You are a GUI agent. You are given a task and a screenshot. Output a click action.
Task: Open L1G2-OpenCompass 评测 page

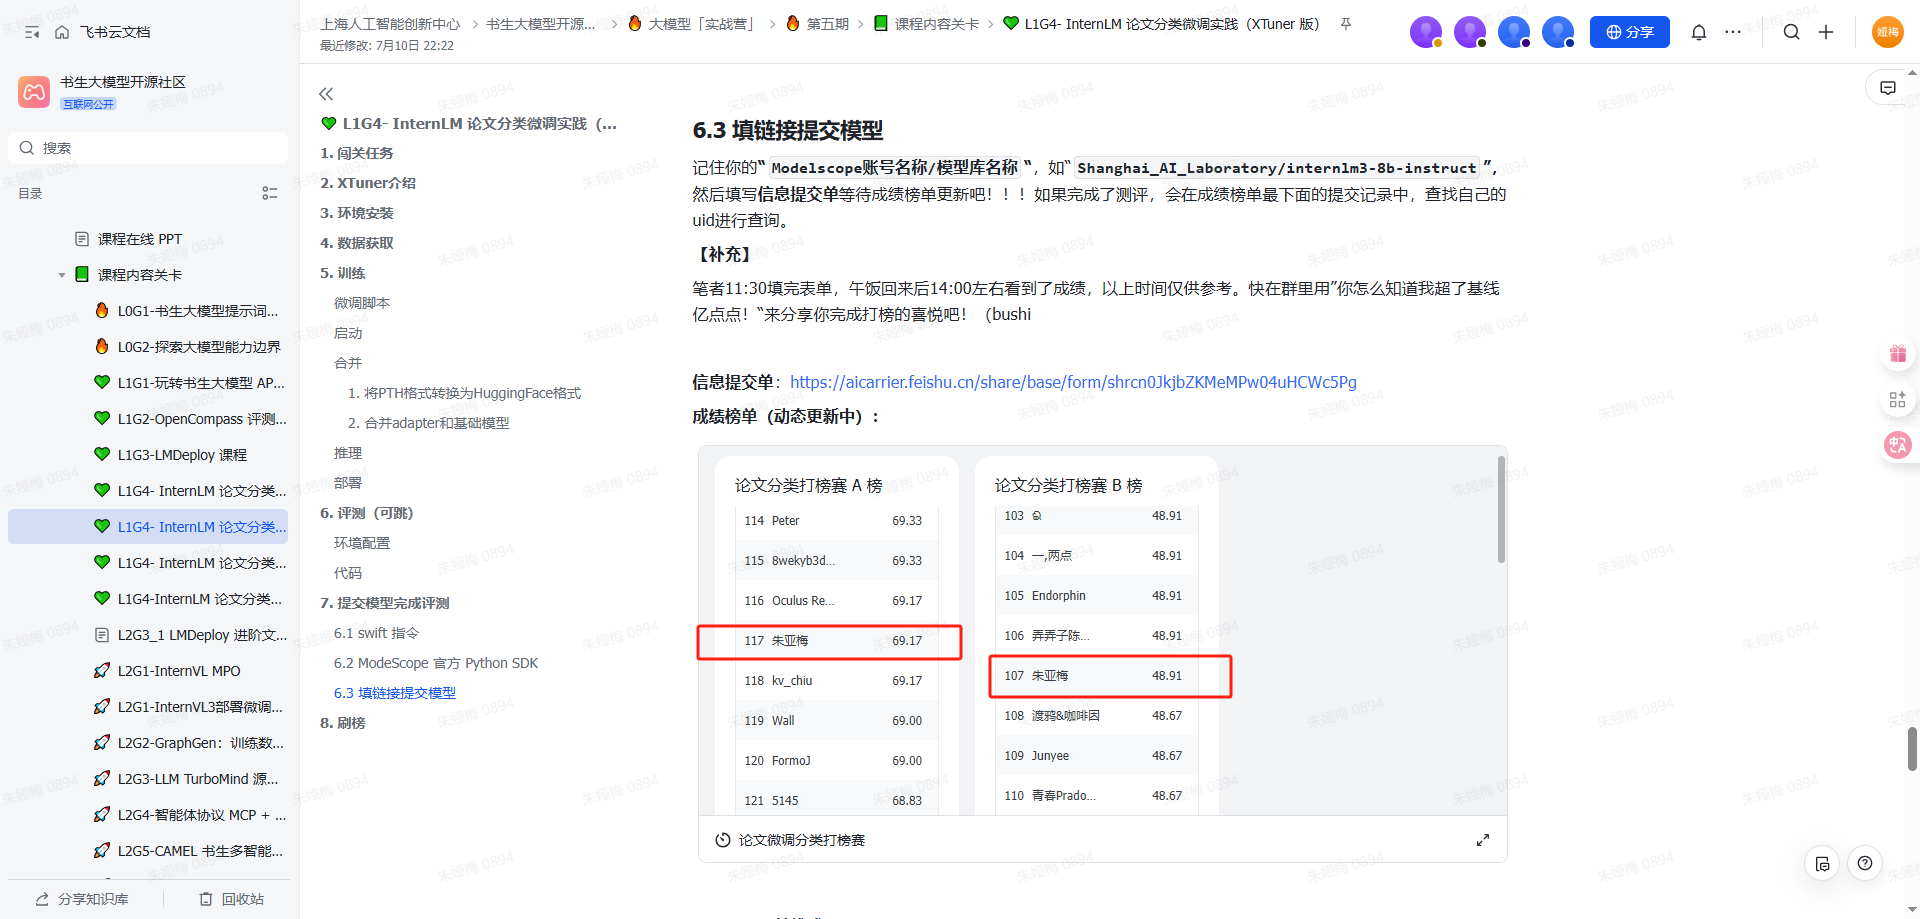[202, 419]
